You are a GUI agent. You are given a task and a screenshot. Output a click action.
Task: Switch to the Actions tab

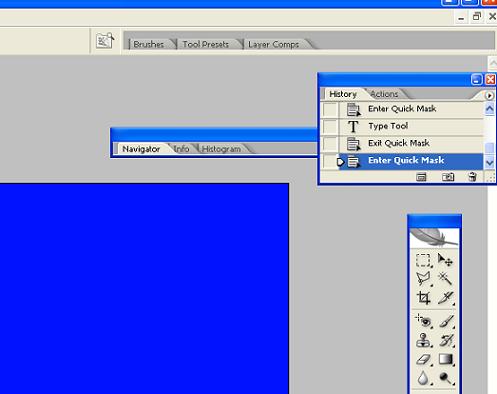384,94
